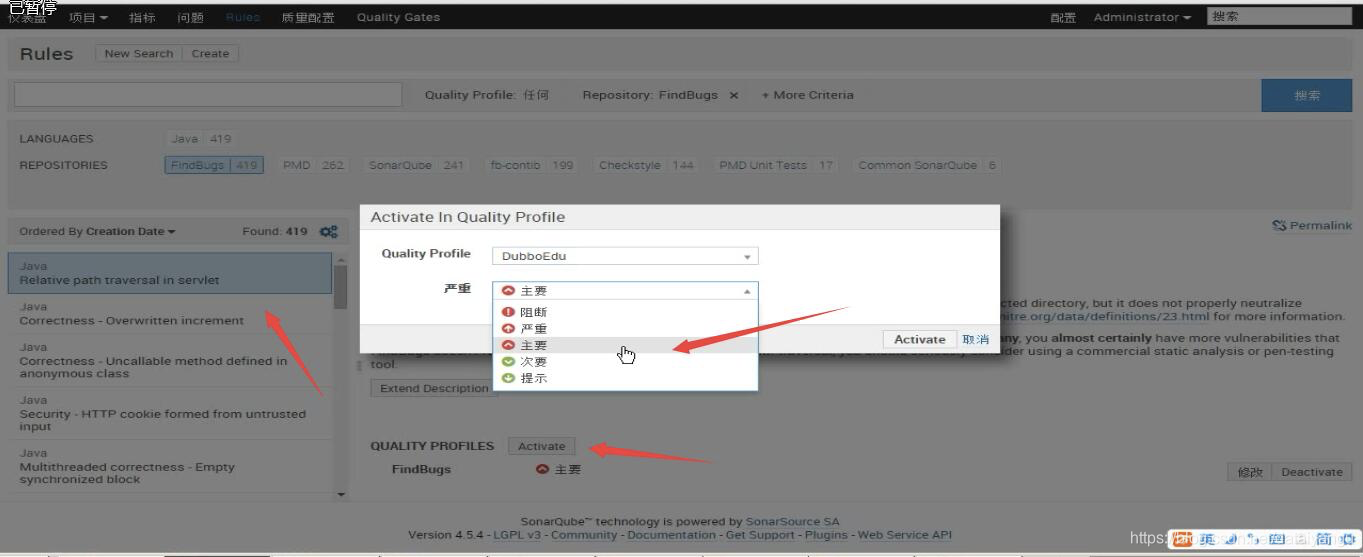Remove the Repository FindBugs filter with ×

[733, 95]
